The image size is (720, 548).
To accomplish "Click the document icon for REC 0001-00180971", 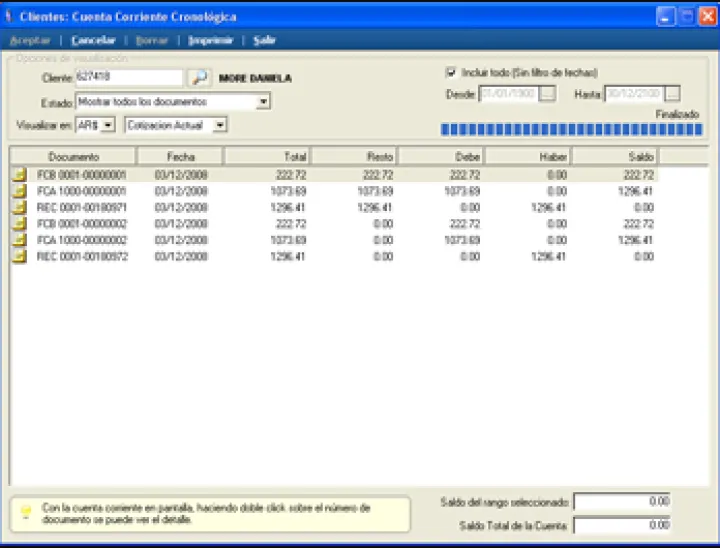I will click(x=19, y=207).
